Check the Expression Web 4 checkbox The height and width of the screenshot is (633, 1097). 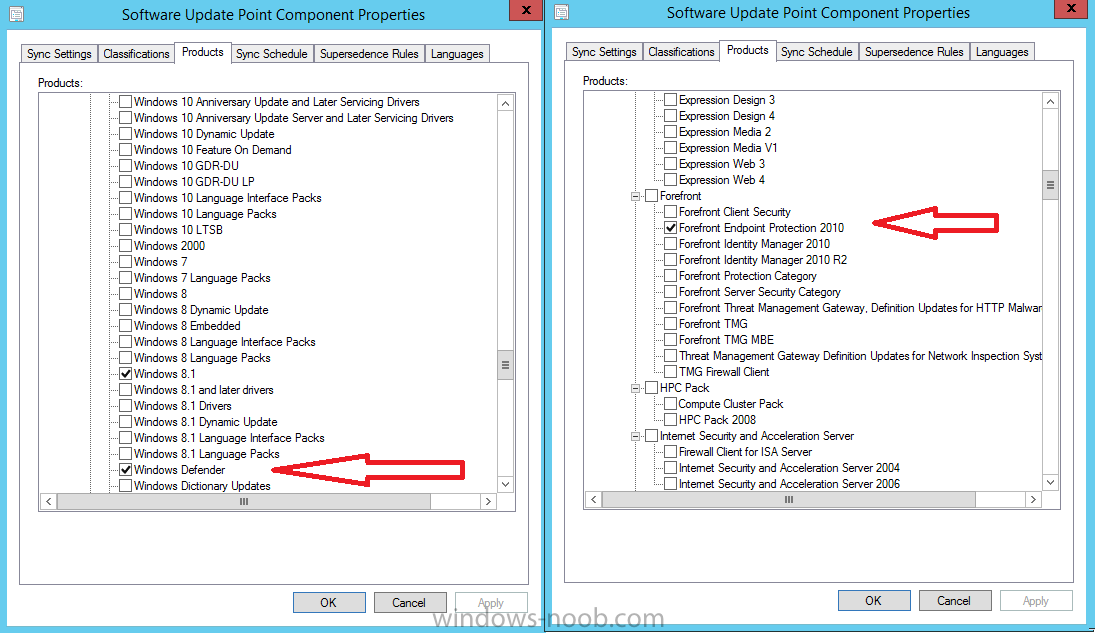point(671,180)
